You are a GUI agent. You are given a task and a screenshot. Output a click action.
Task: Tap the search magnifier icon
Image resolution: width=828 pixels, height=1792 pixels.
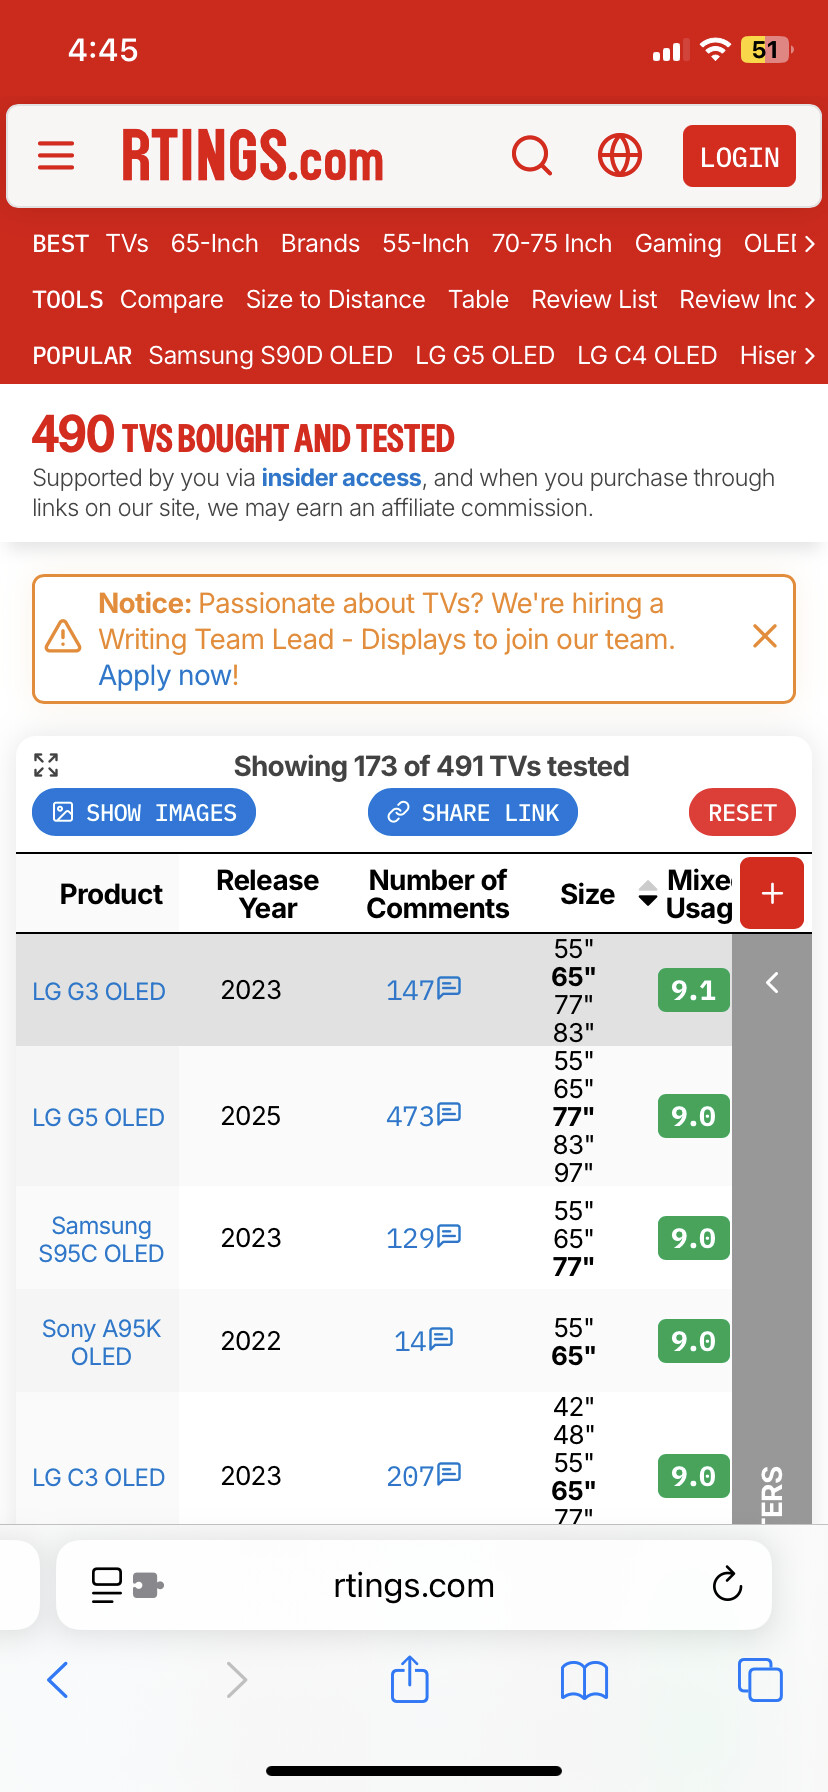point(531,156)
